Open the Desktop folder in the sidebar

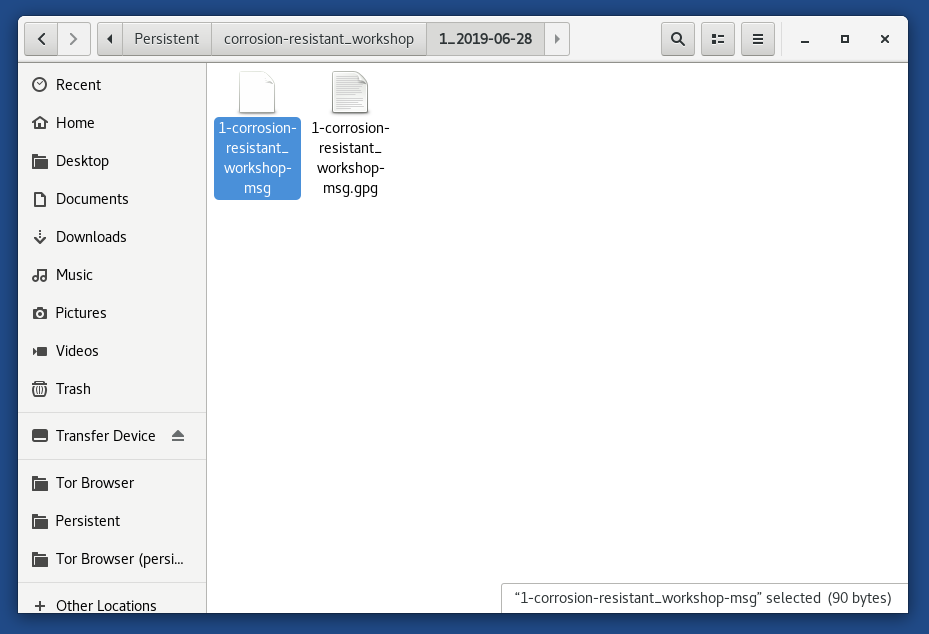[x=112, y=161]
